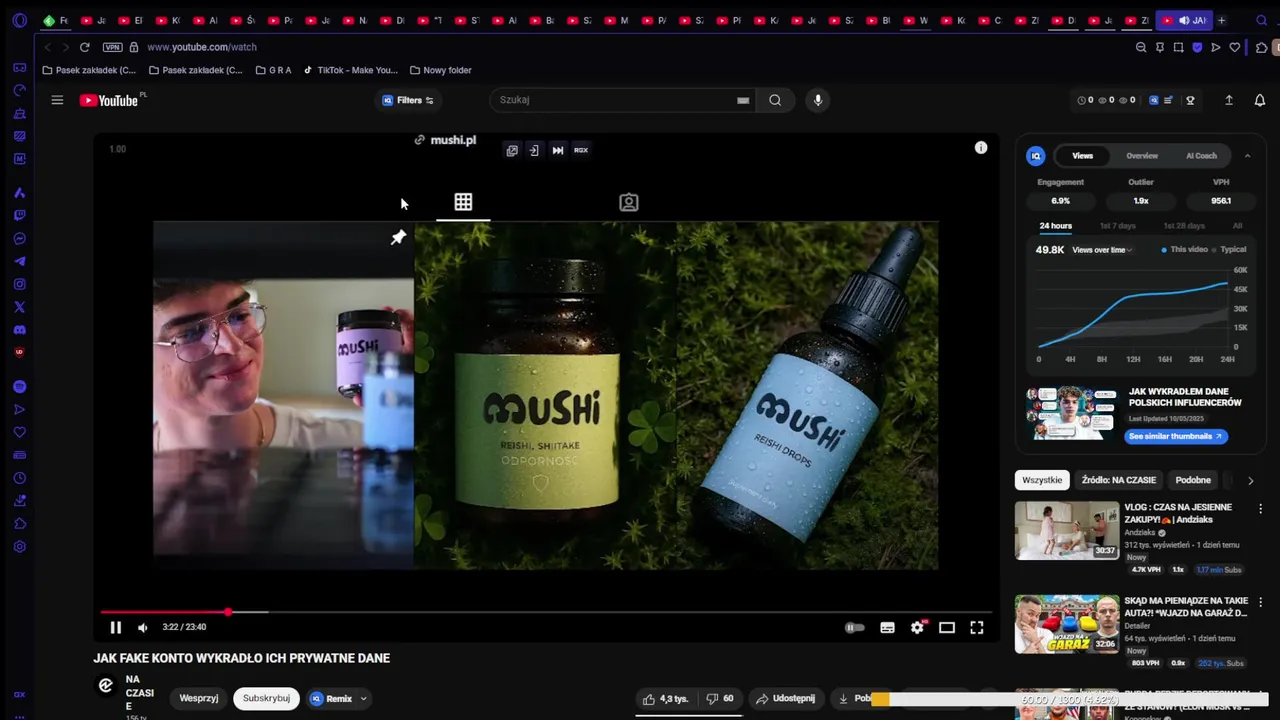Click the upload arrow icon in YouTube header
Viewport: 1280px width, 720px height.
1229,100
